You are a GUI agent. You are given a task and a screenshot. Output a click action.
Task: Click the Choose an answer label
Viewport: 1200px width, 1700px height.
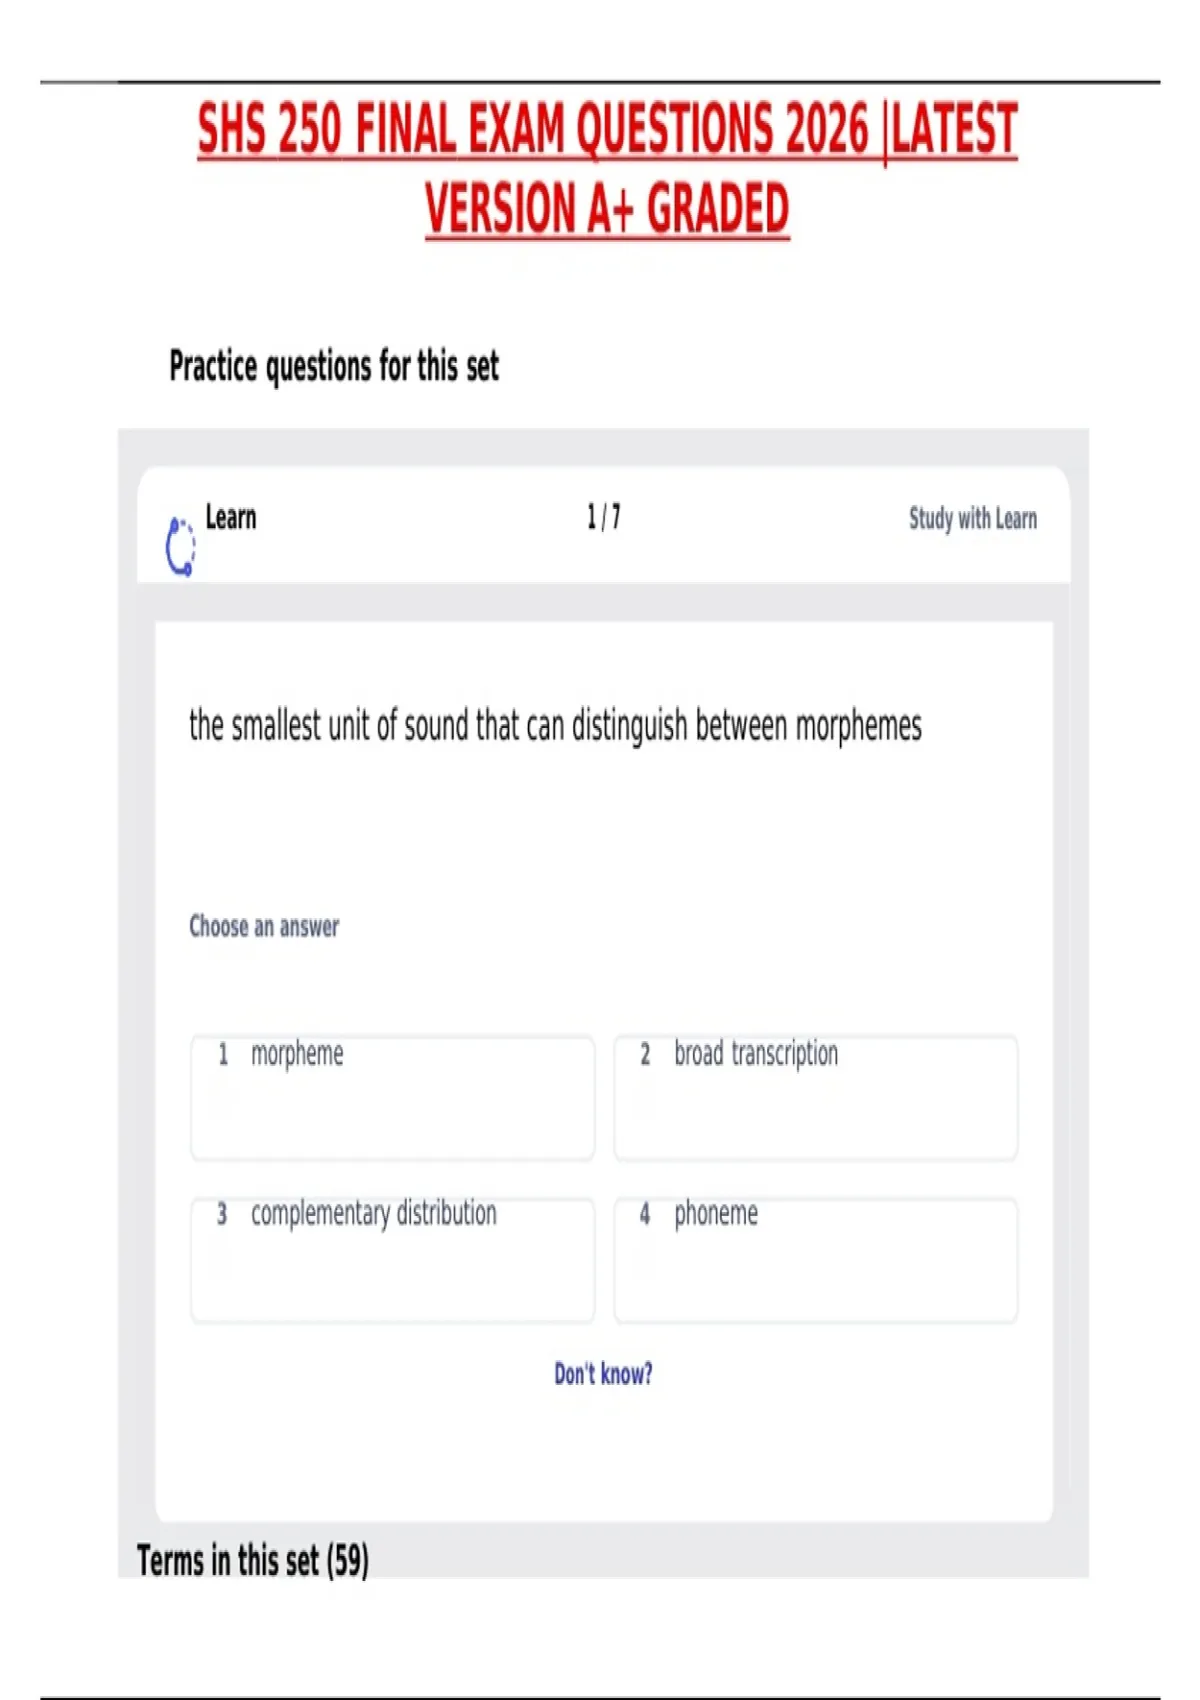click(x=264, y=926)
